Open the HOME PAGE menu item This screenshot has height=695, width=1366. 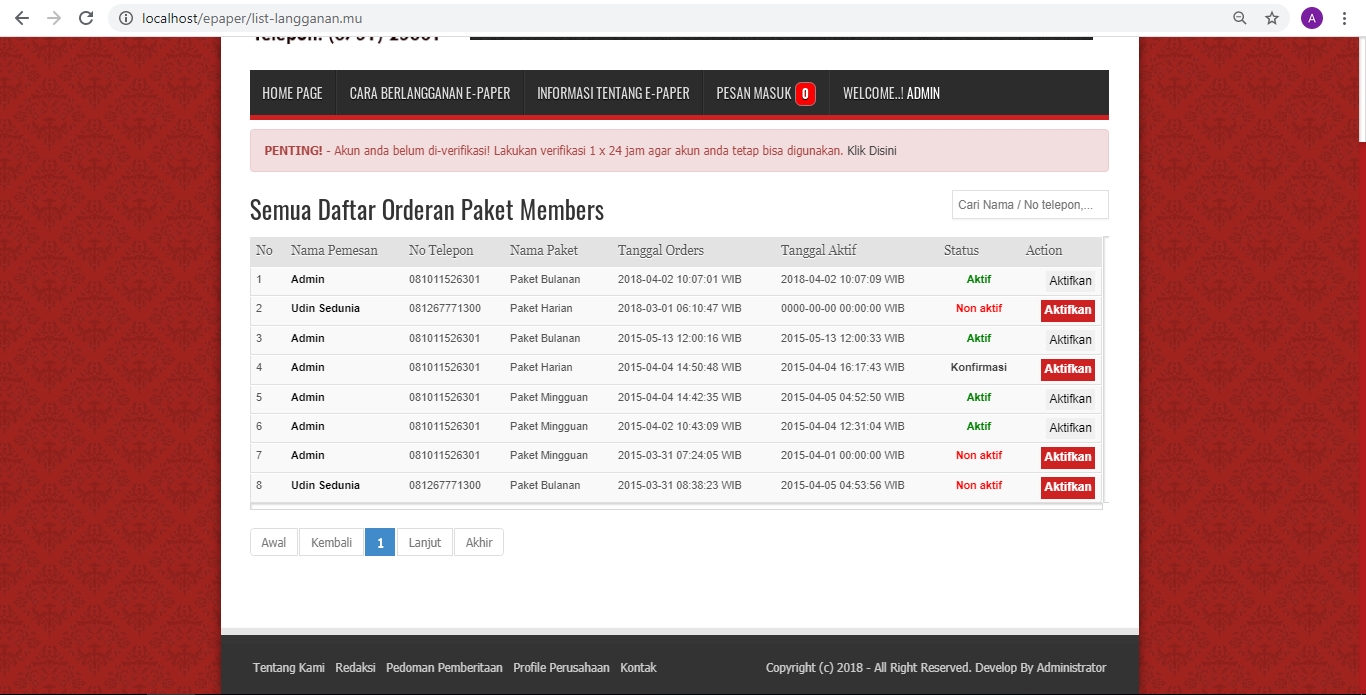click(x=292, y=94)
